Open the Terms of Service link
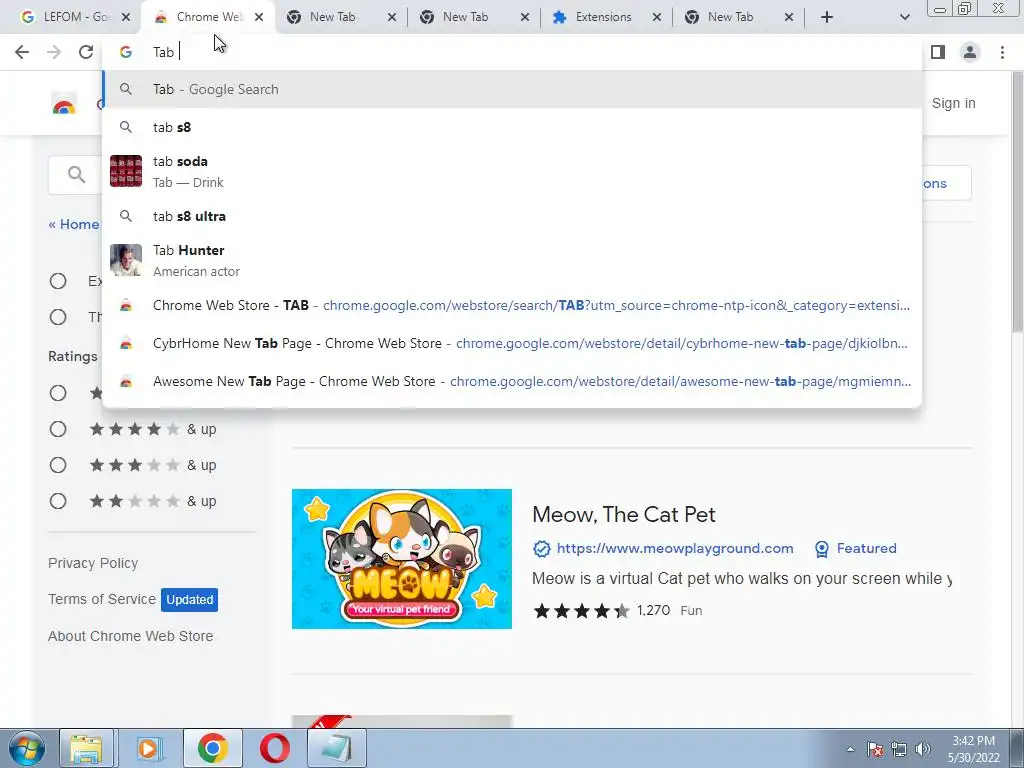1024x768 pixels. pos(102,599)
